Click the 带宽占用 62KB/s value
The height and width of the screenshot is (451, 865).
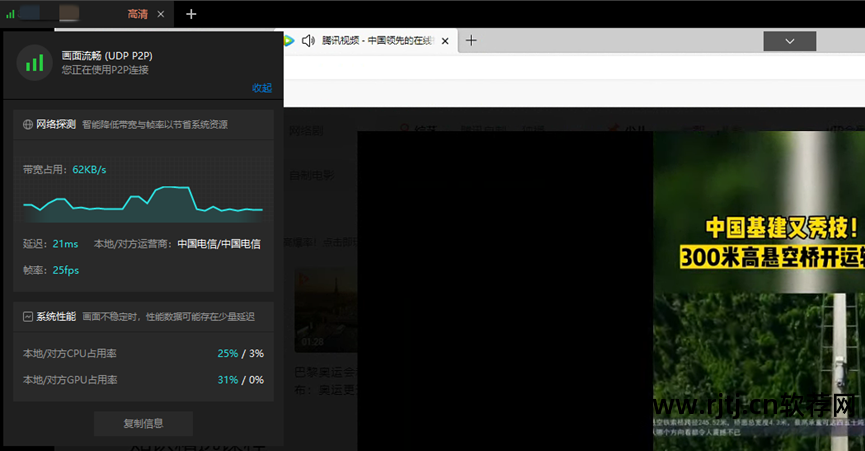[x=89, y=169]
